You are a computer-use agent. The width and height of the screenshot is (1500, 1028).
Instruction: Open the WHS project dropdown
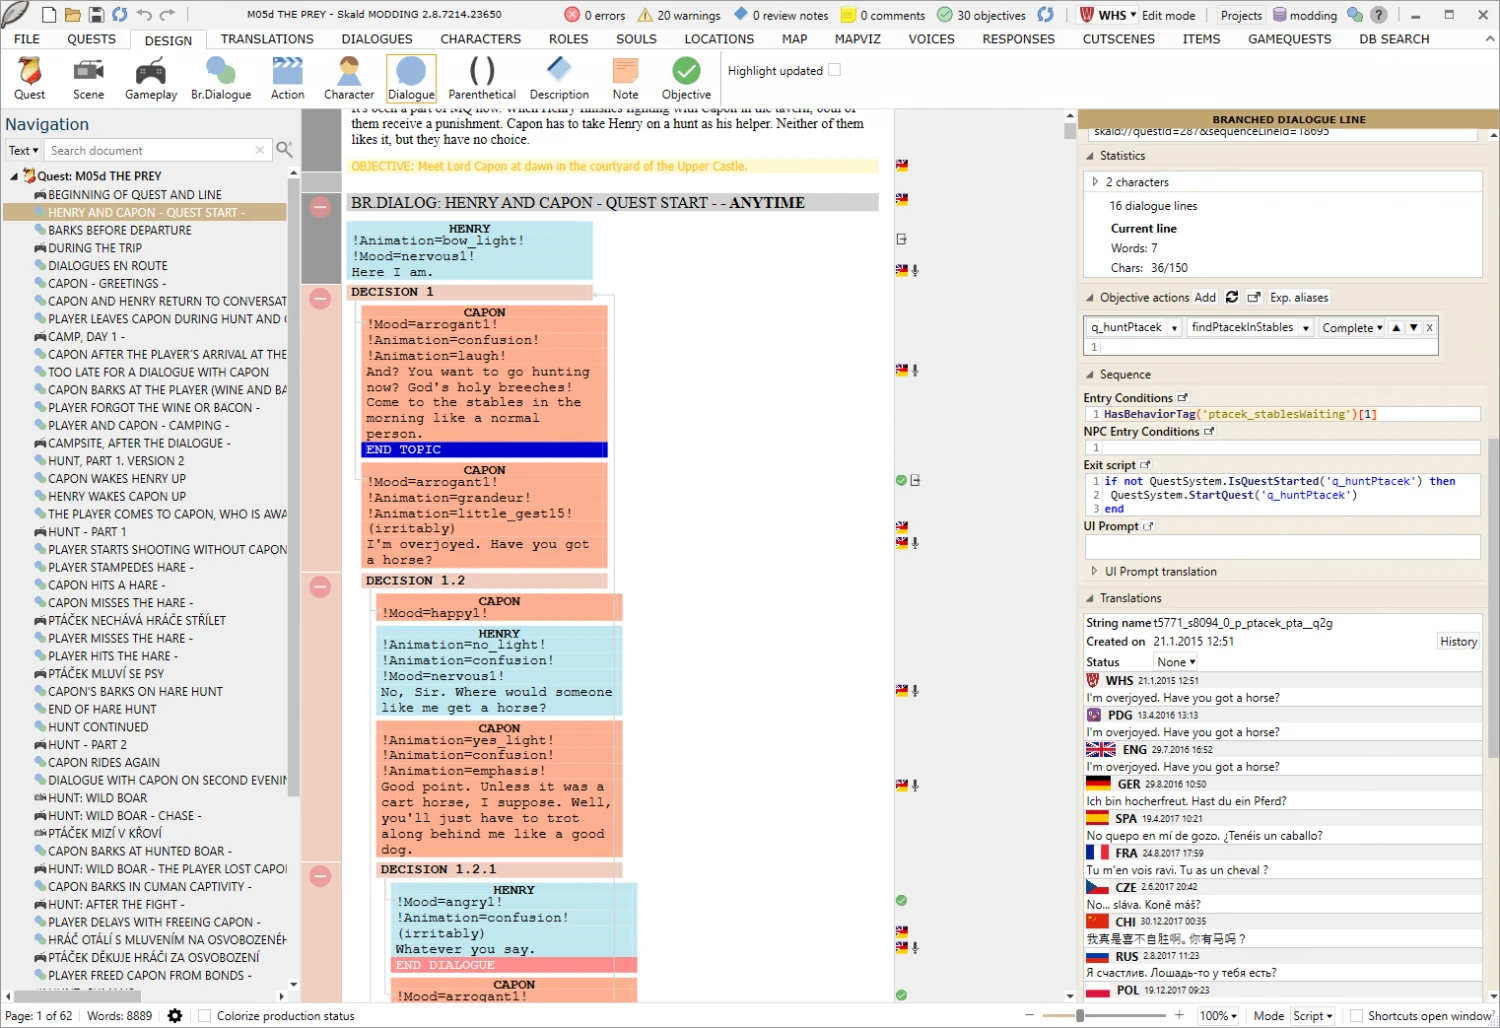[x=1109, y=15]
